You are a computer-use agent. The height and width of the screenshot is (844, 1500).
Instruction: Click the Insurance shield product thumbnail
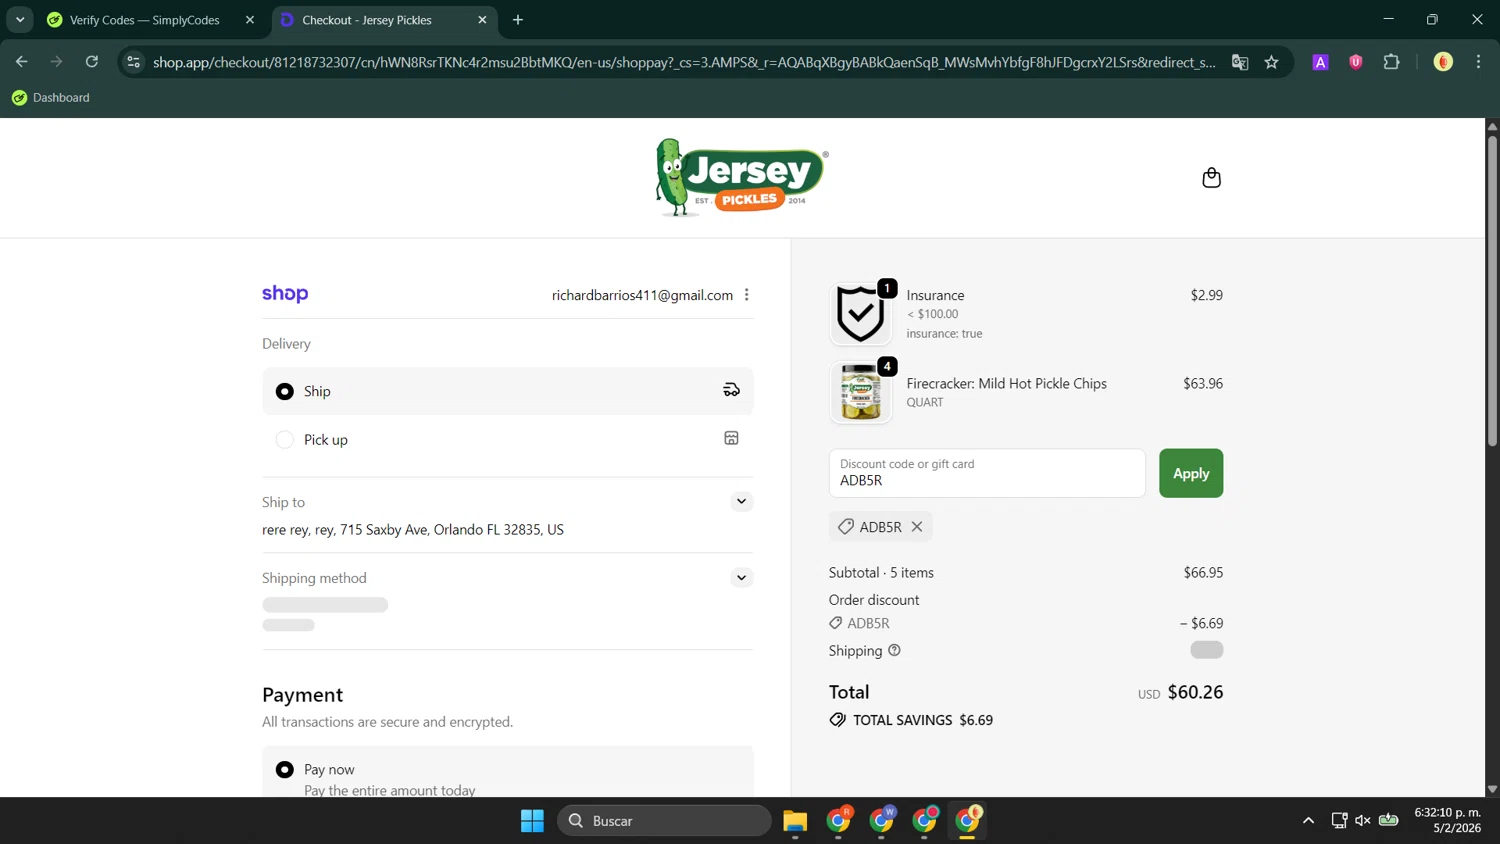click(860, 313)
